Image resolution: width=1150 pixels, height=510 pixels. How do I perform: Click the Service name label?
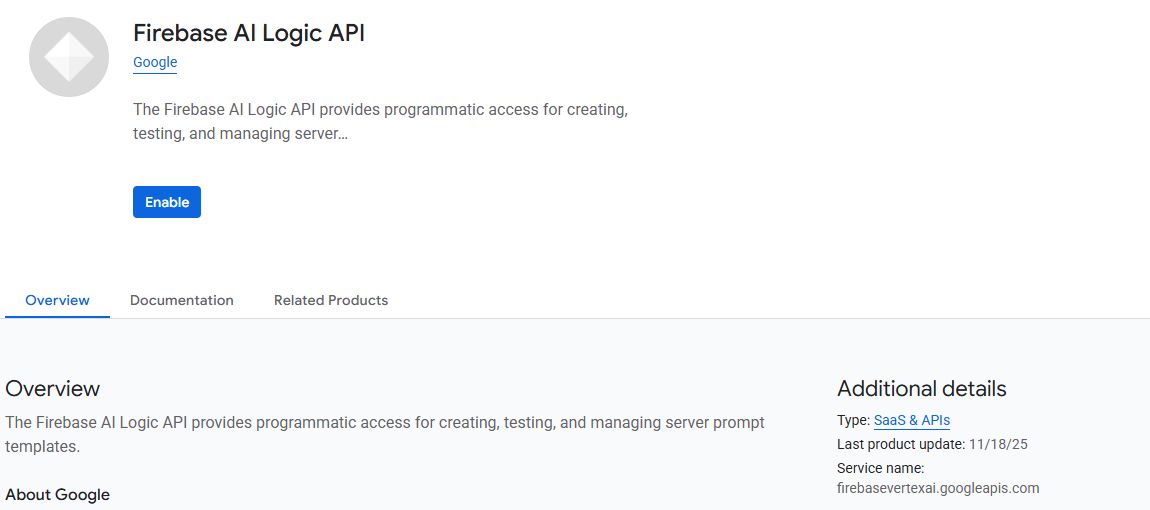[880, 468]
